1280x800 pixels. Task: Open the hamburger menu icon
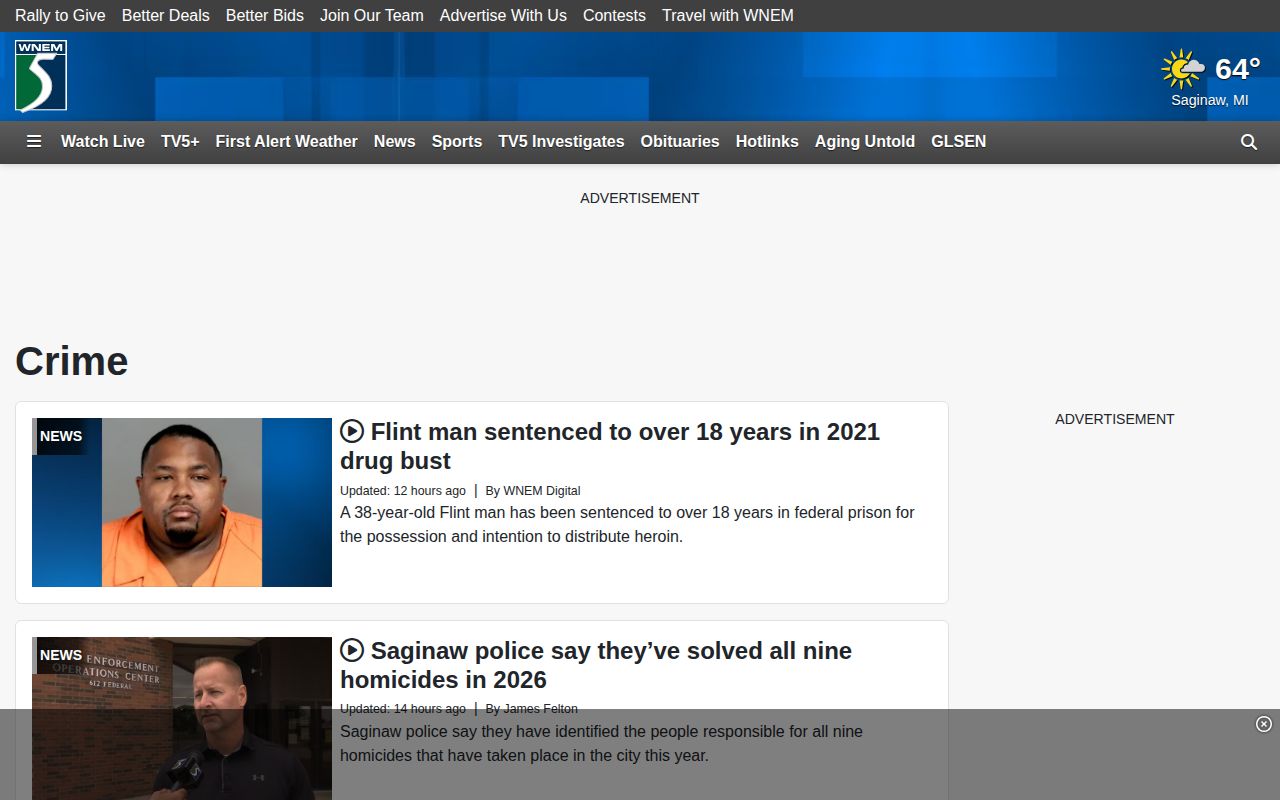(x=34, y=141)
